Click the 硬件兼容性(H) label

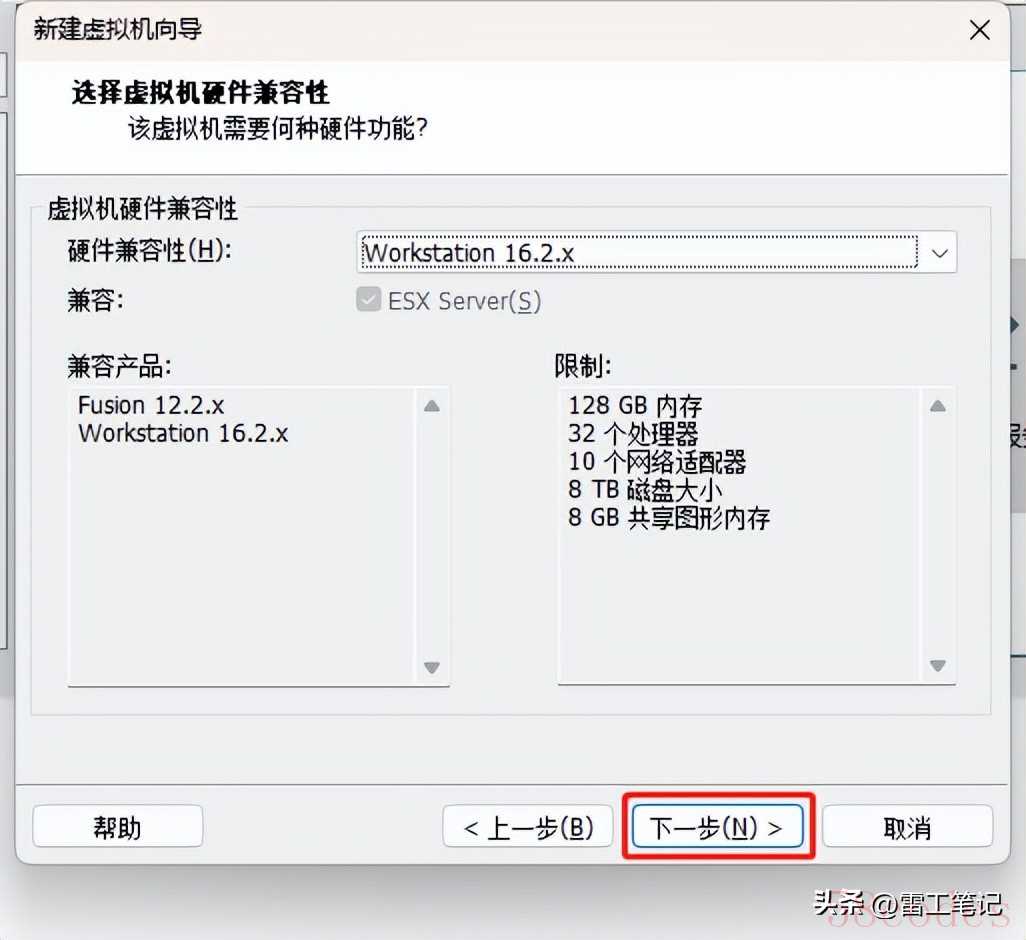[x=149, y=250]
